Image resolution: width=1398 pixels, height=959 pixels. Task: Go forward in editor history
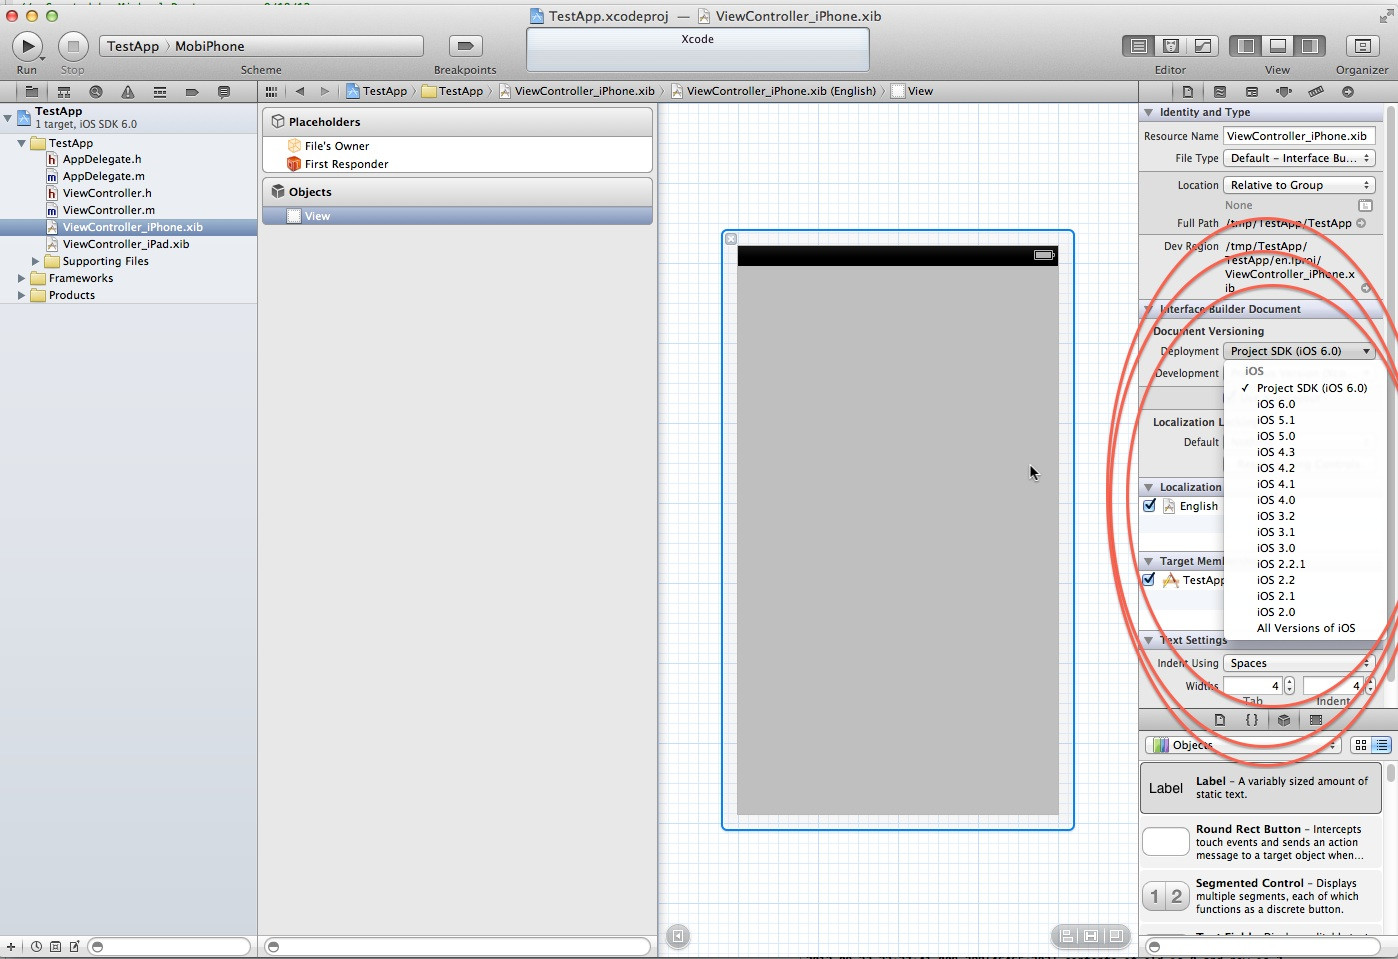point(324,91)
